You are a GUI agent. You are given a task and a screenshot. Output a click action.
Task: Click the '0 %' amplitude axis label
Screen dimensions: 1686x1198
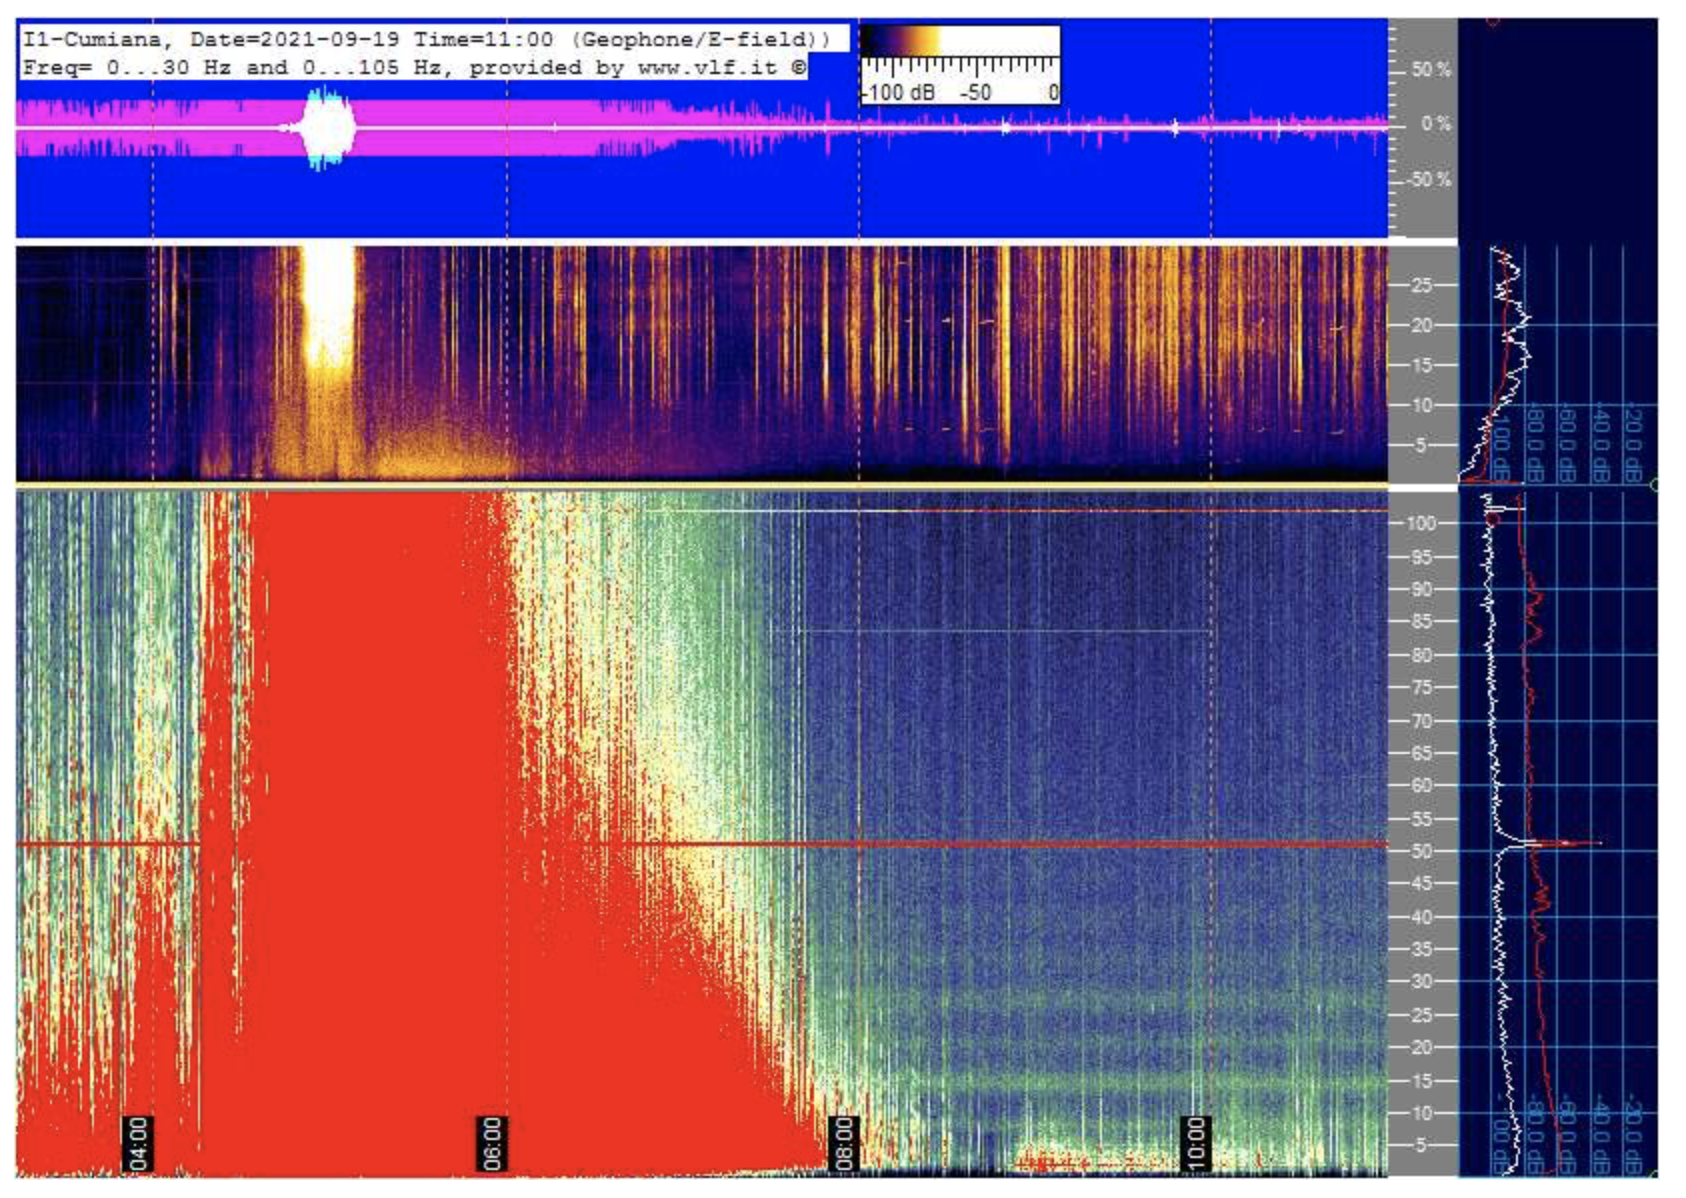pyautogui.click(x=1436, y=124)
